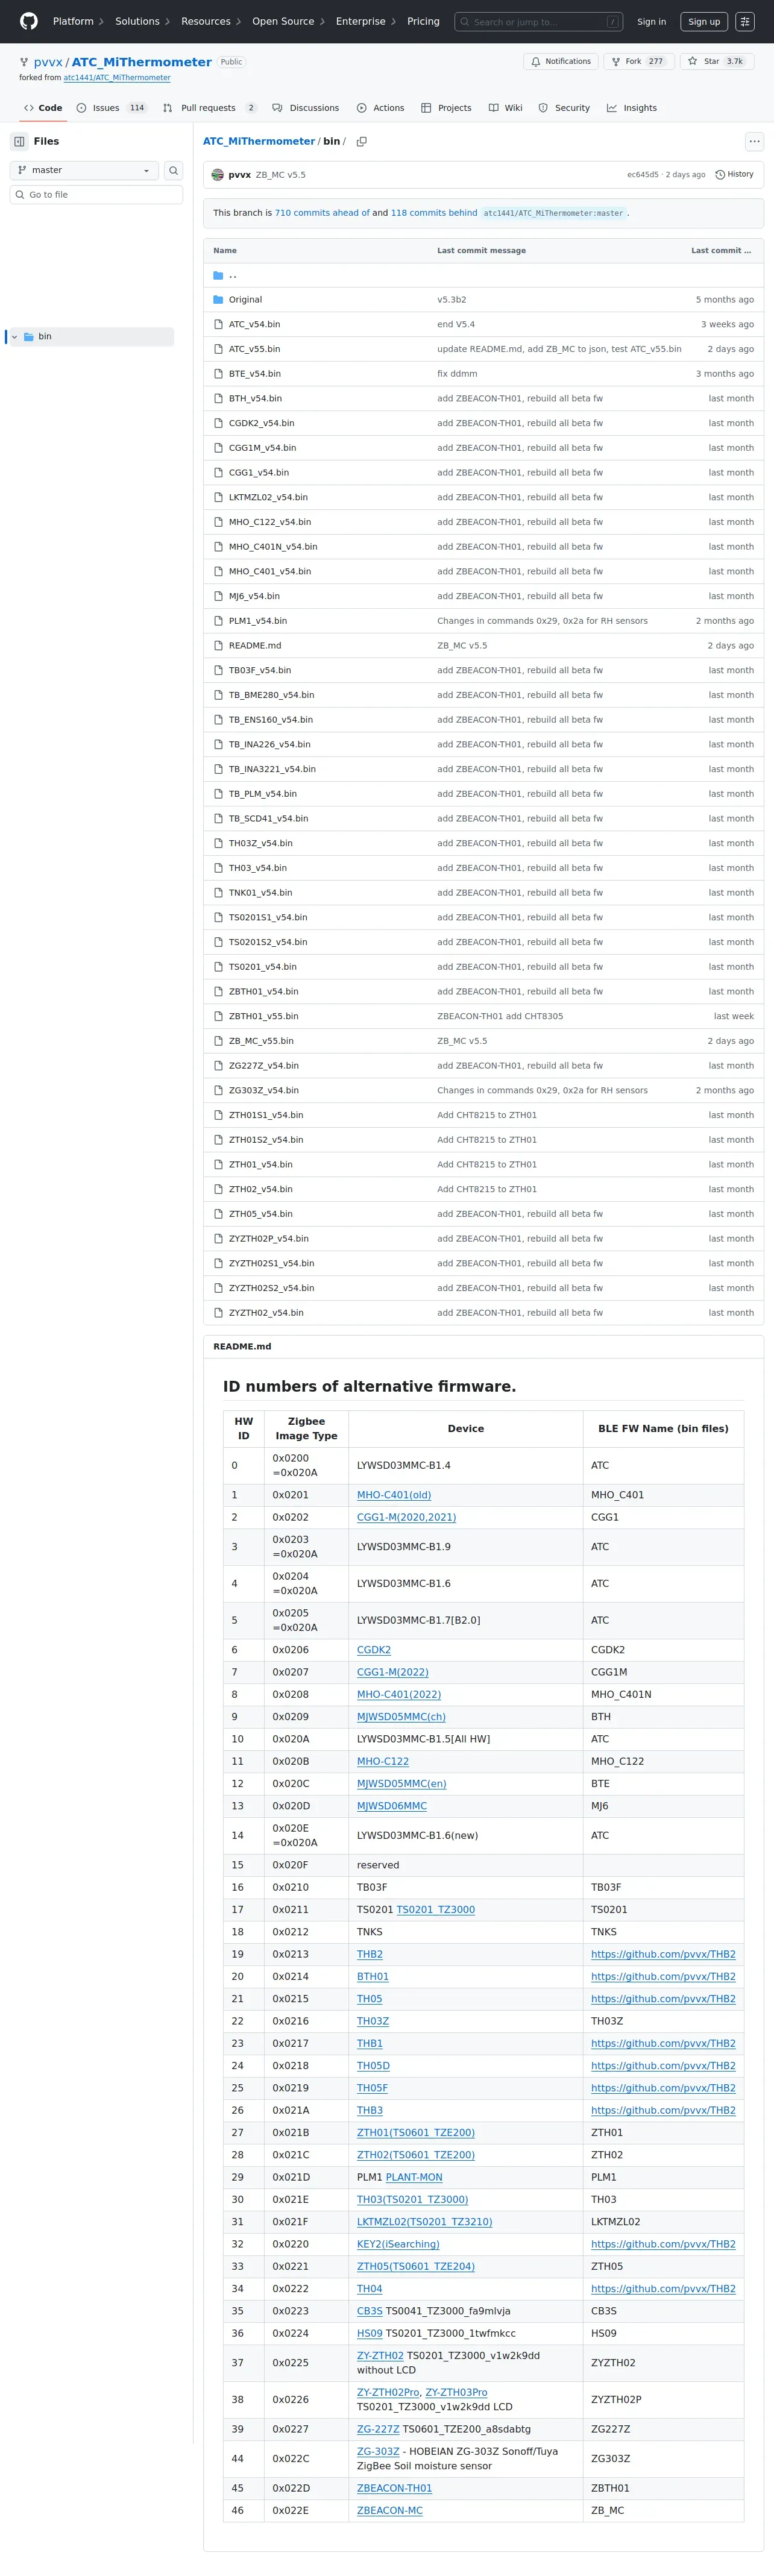Open the three-dot more options menu
Image resolution: width=774 pixels, height=2576 pixels.
754,142
